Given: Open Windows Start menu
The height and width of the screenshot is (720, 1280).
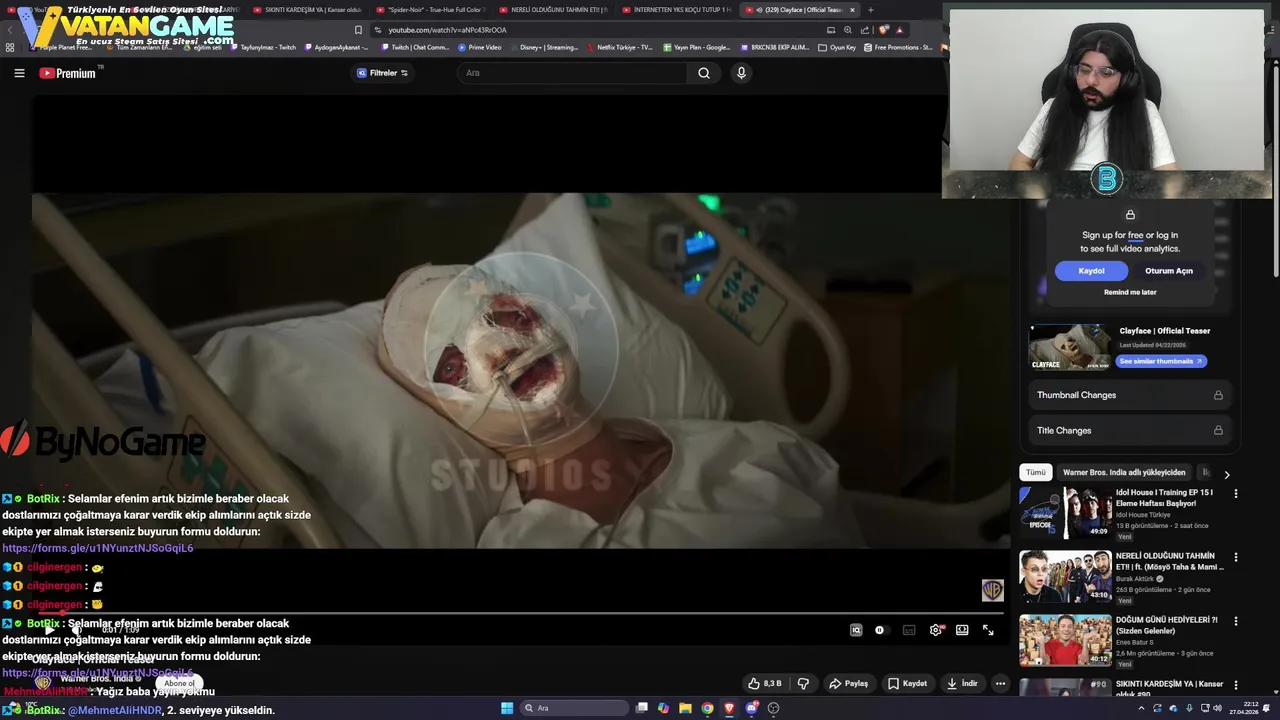Looking at the screenshot, I should pos(507,708).
